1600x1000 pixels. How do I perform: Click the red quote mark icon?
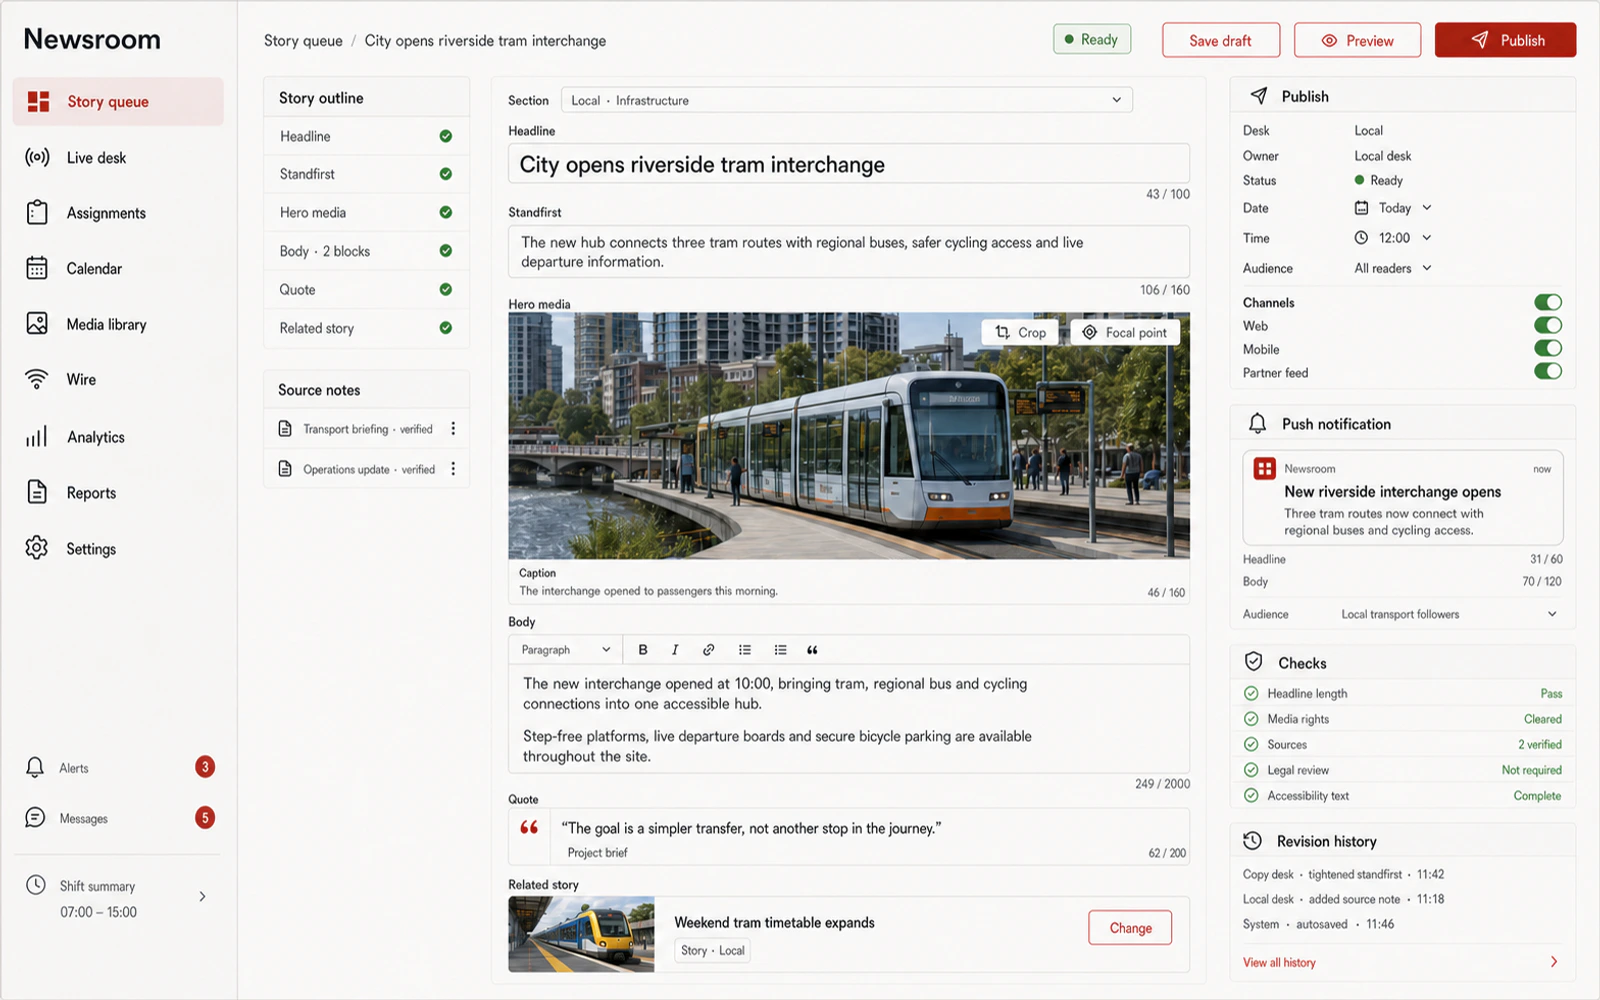(x=529, y=827)
